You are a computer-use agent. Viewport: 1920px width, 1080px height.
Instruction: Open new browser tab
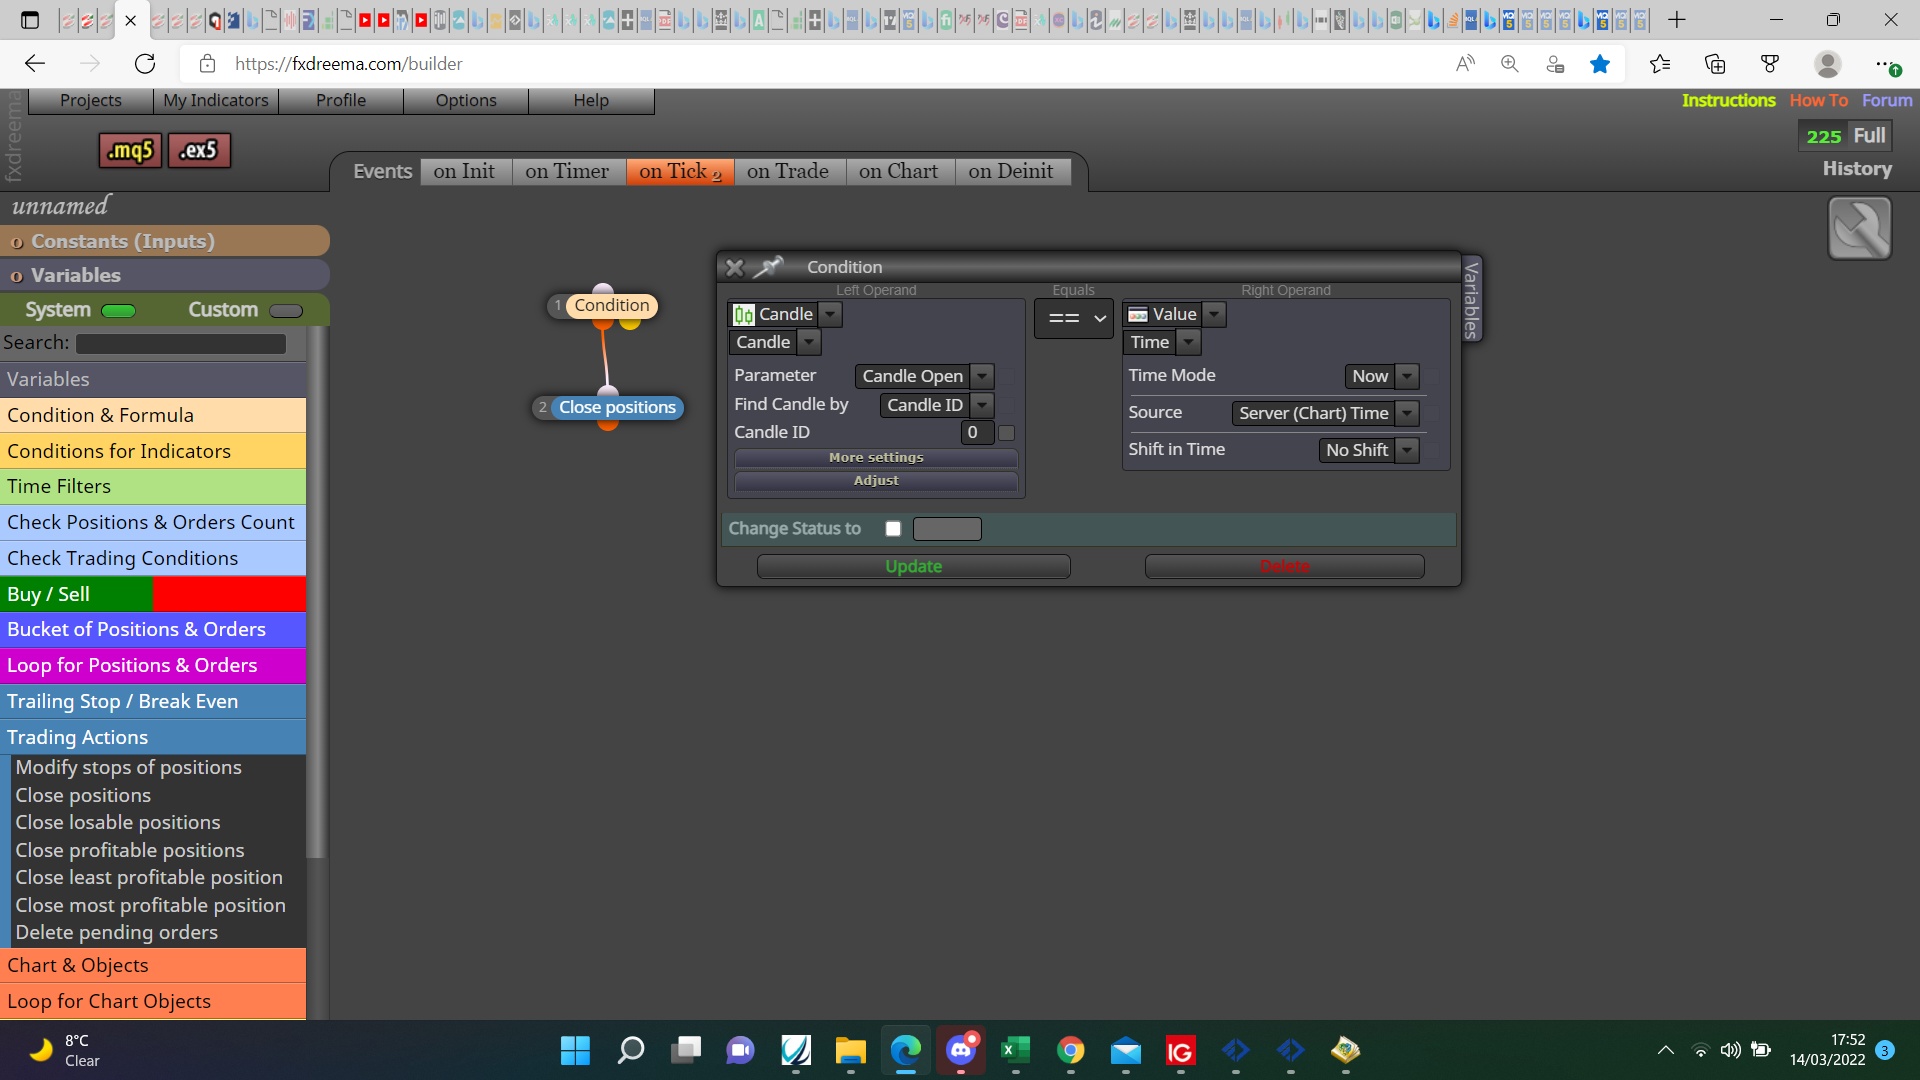click(1677, 19)
